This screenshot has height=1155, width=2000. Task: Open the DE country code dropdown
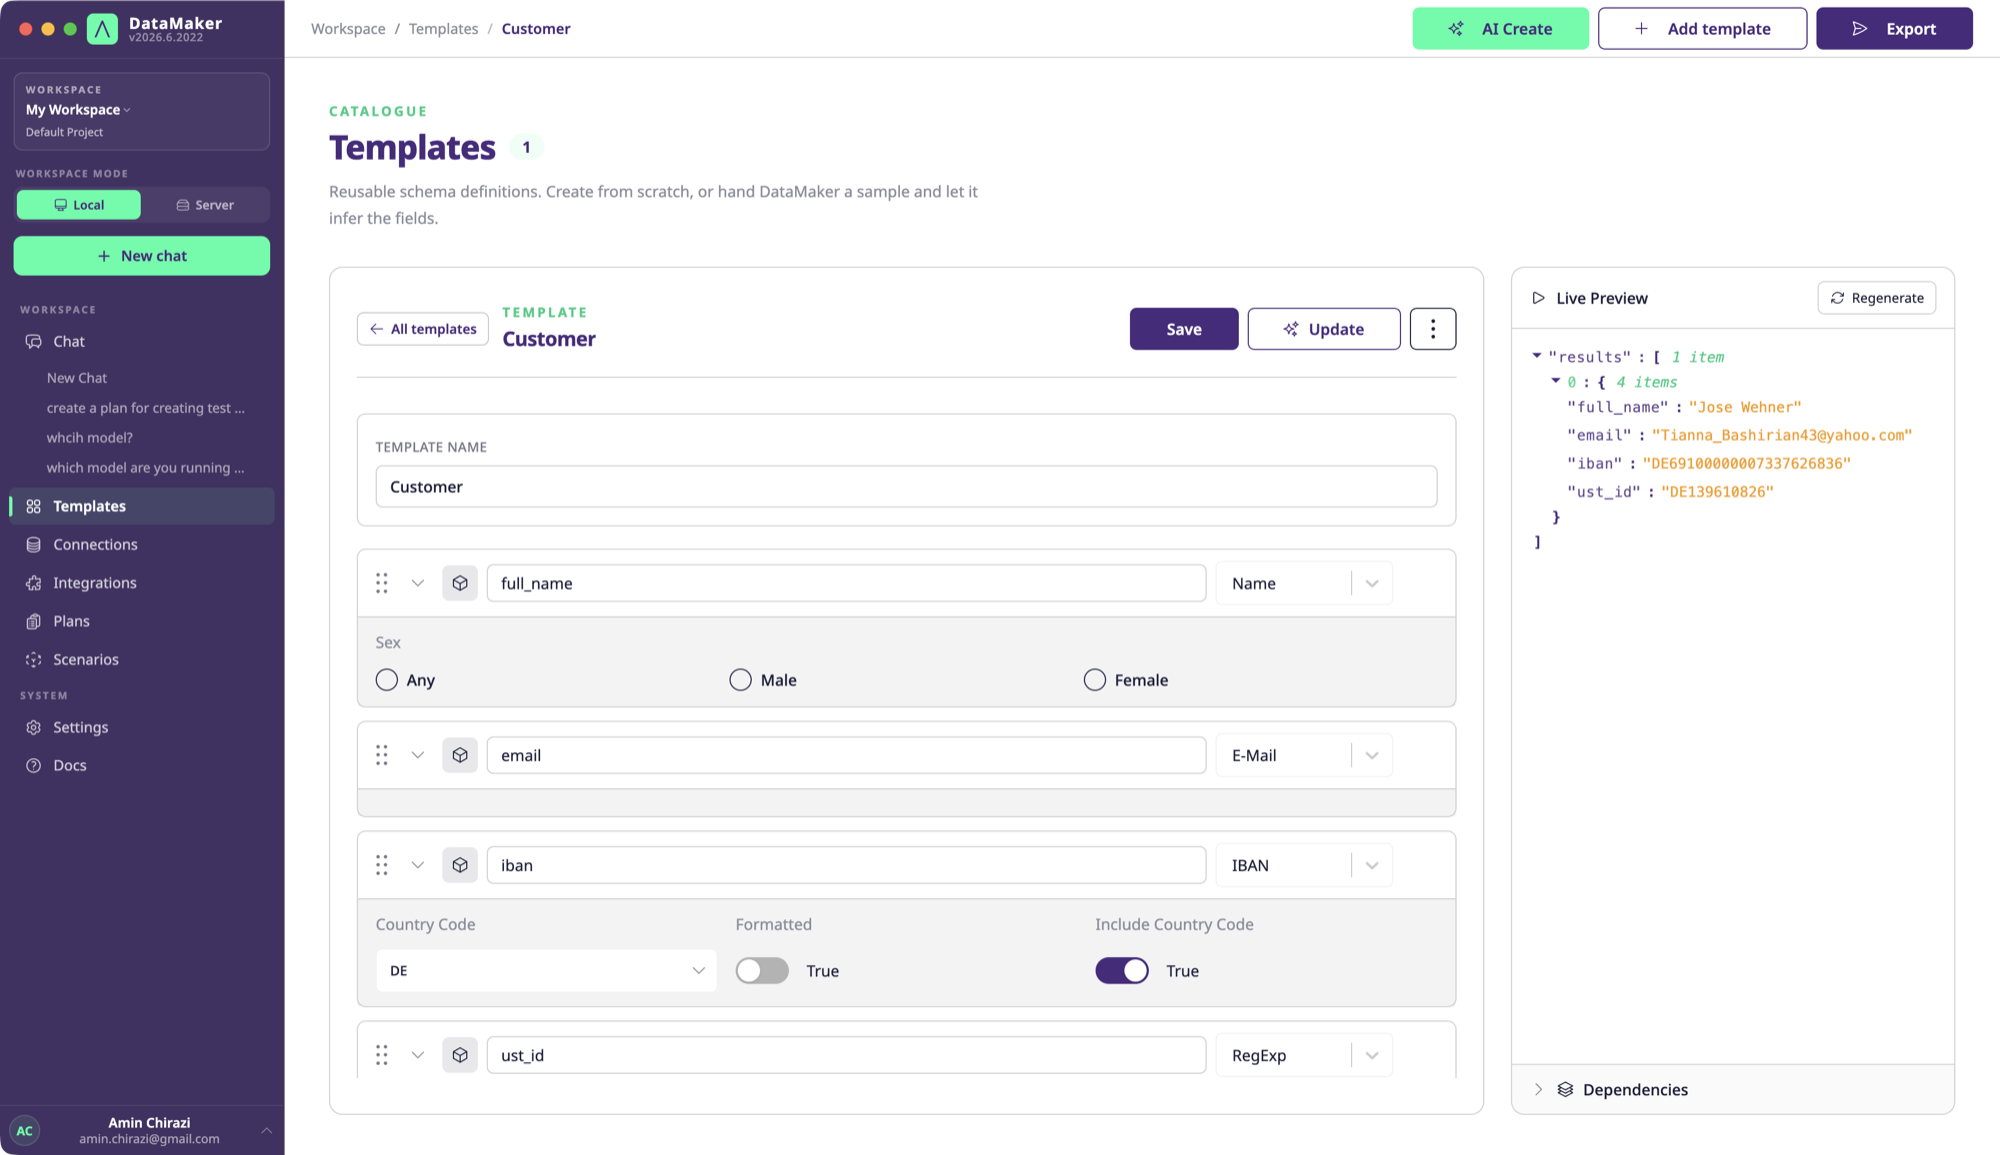click(546, 971)
